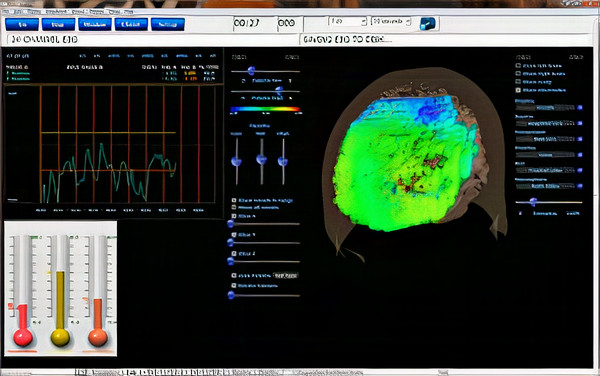Open the first item in the top menu bar
Image resolution: width=600 pixels, height=376 pixels.
pos(6,12)
